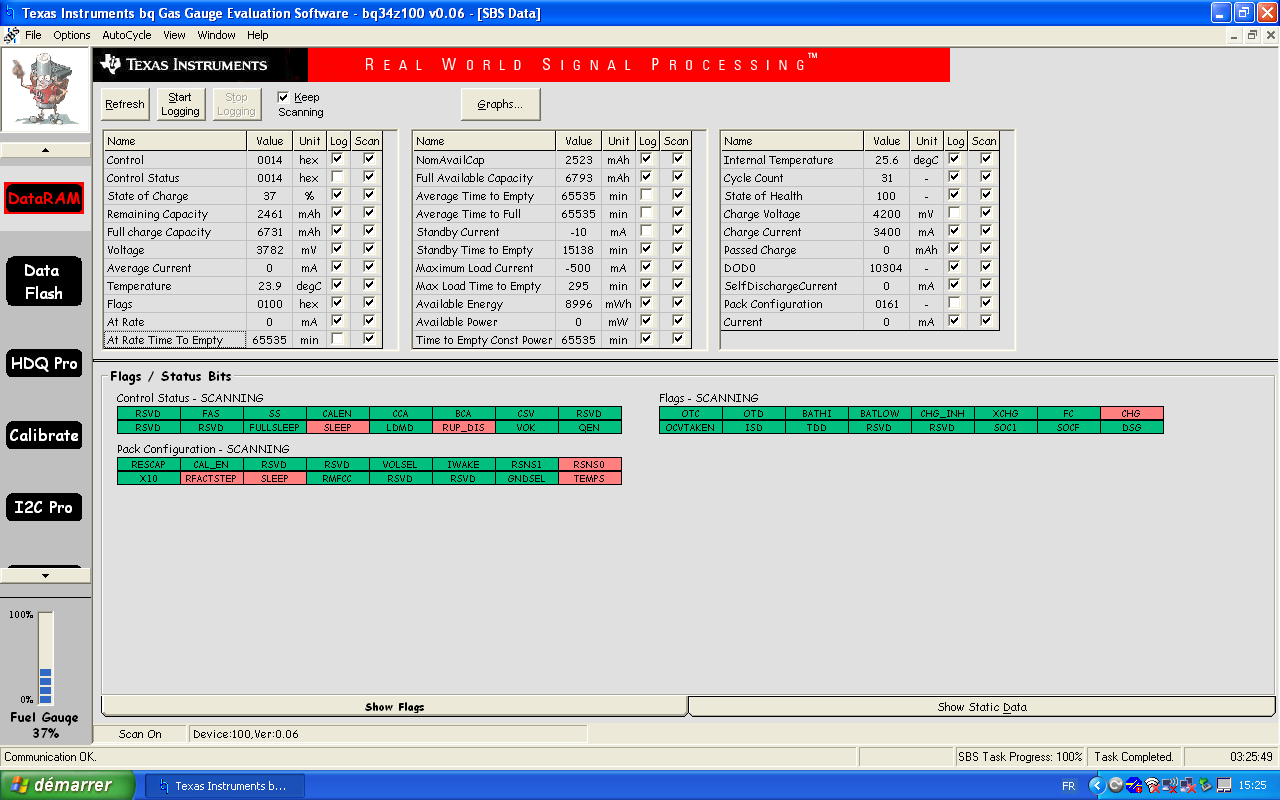Viewport: 1280px width, 800px height.
Task: Click the SBS Task Progress status field
Action: 1020,757
